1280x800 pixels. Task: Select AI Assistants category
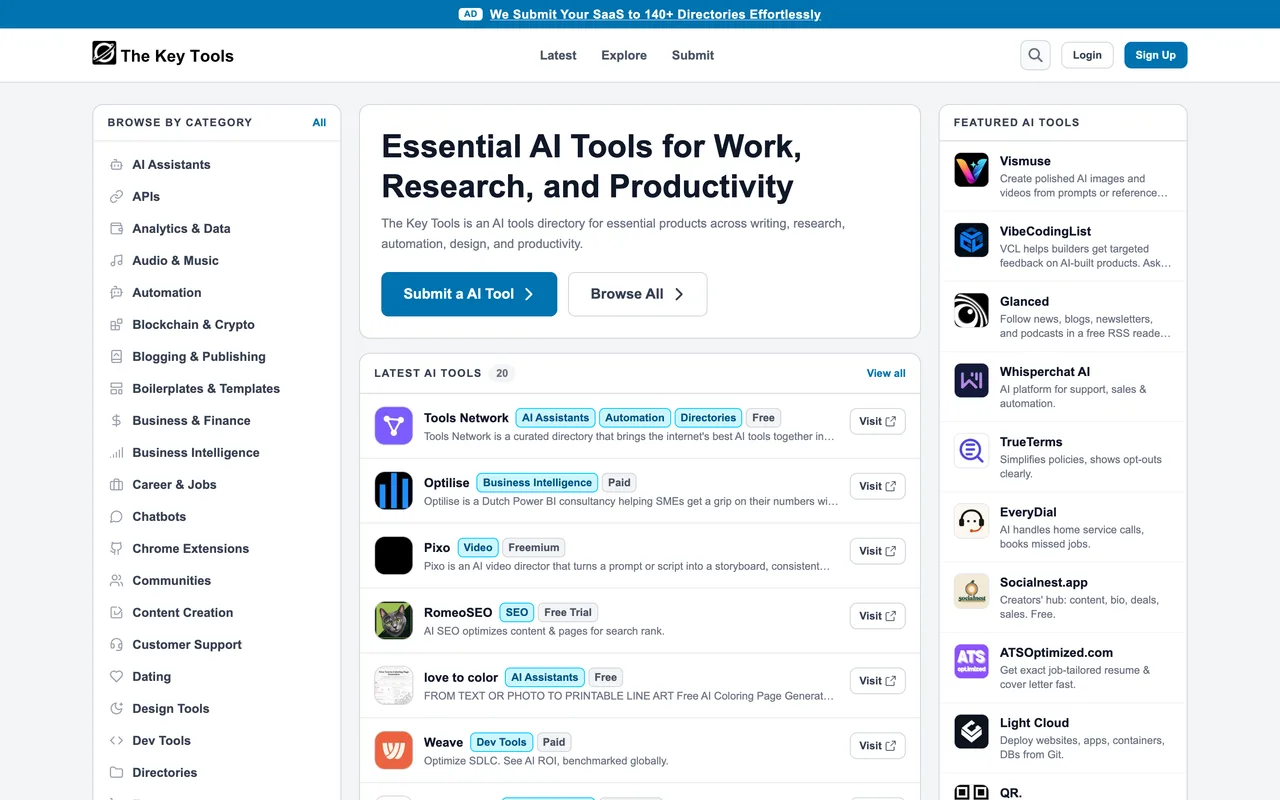coord(217,164)
